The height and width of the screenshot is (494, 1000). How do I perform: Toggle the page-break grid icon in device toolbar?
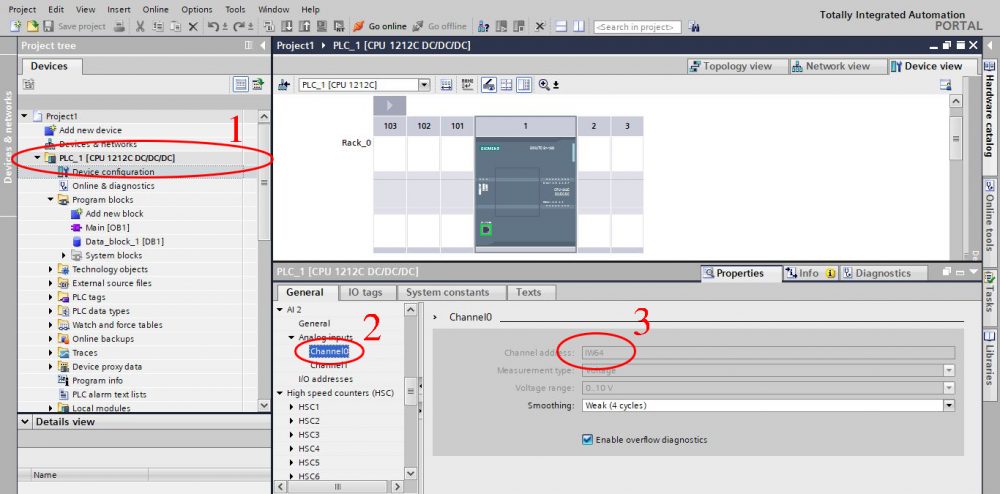(506, 85)
